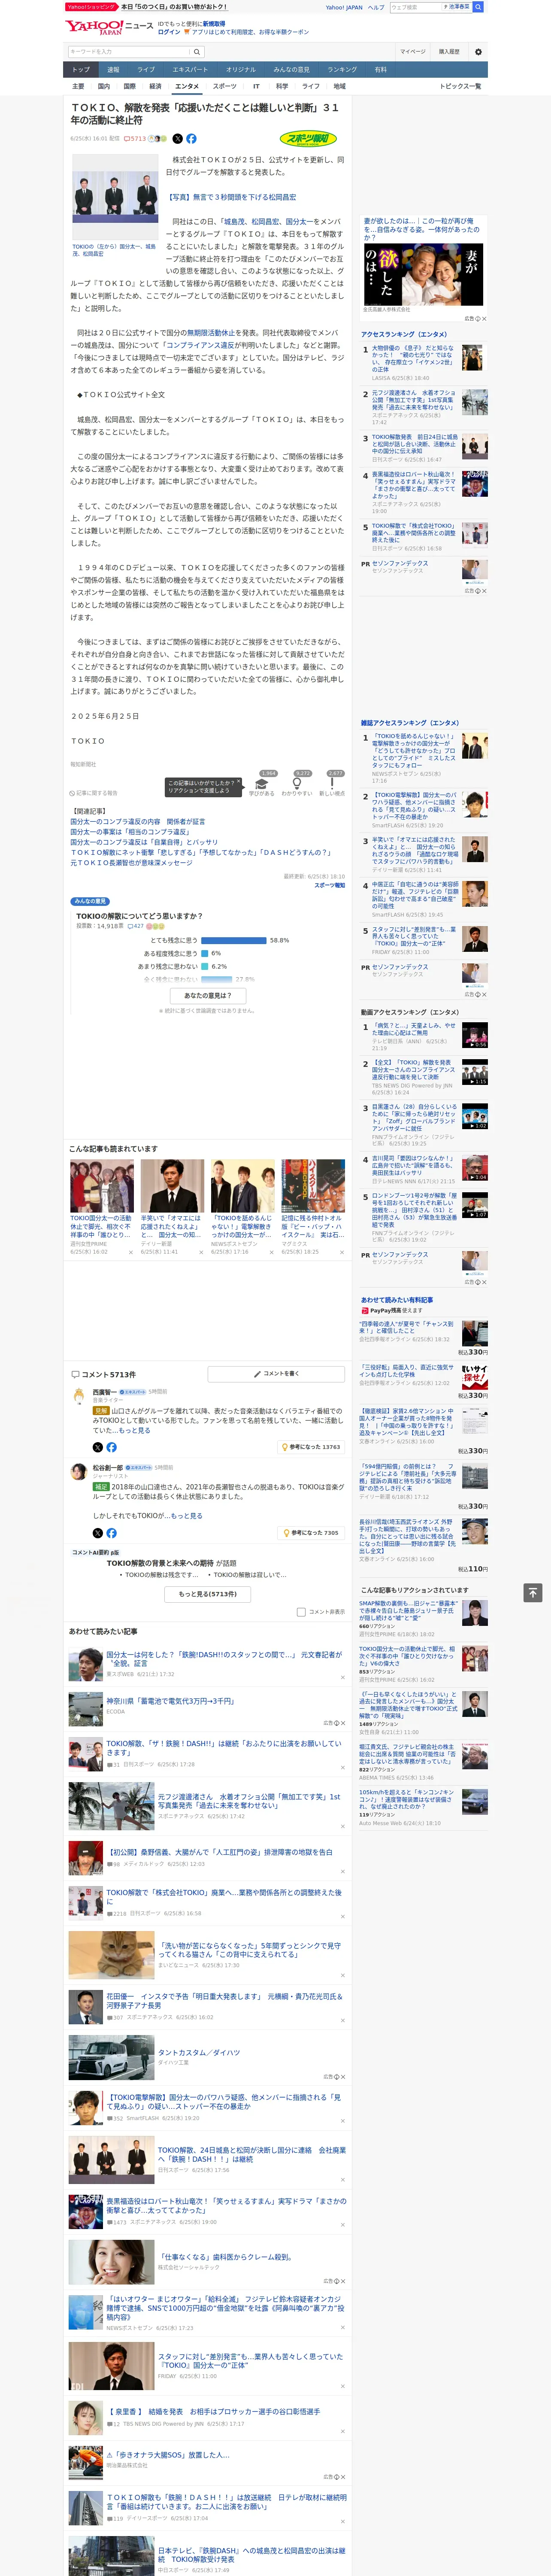Share the article on Facebook (header icon)

click(x=191, y=139)
